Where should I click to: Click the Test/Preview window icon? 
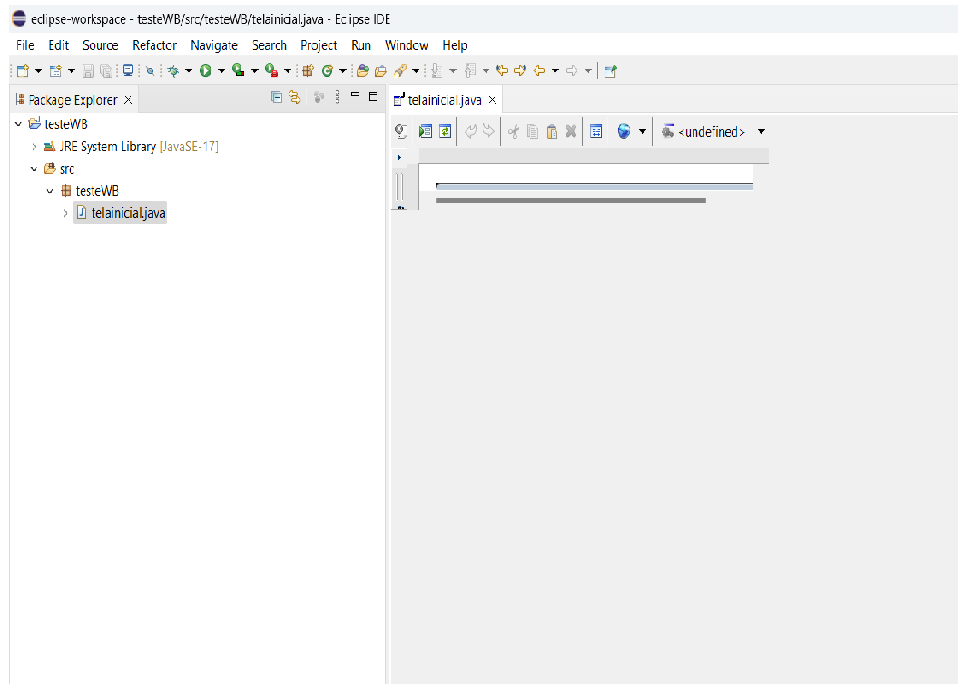point(425,131)
